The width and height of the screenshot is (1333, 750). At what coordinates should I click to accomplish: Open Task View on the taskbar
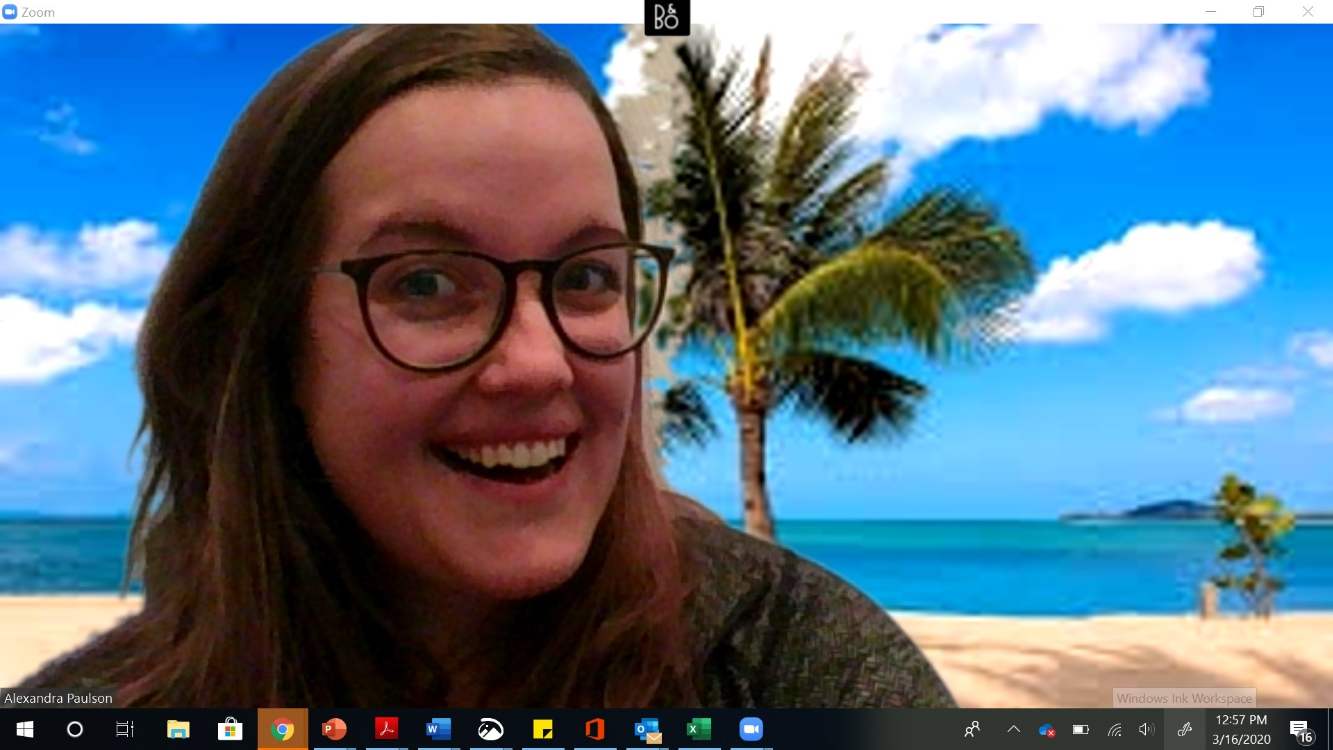[x=125, y=729]
